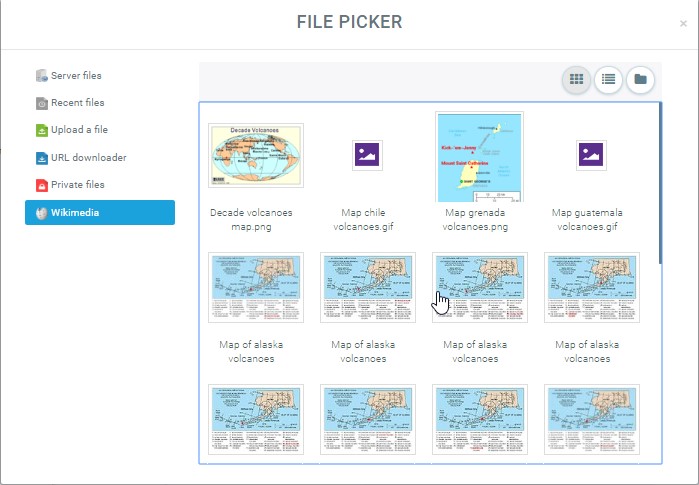This screenshot has width=699, height=485.
Task: Click the Upload a file icon
Action: (42, 130)
